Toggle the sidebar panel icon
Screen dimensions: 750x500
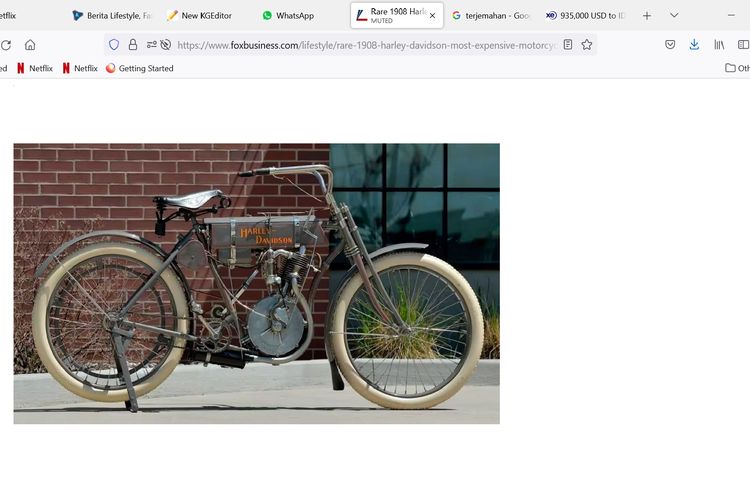click(743, 45)
